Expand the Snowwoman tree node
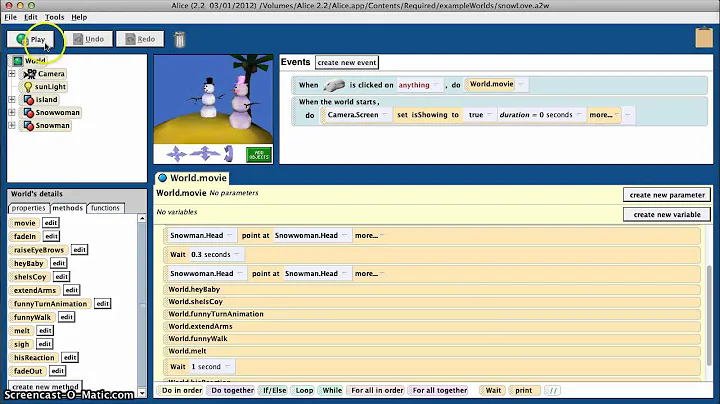720x404 pixels. tap(12, 112)
